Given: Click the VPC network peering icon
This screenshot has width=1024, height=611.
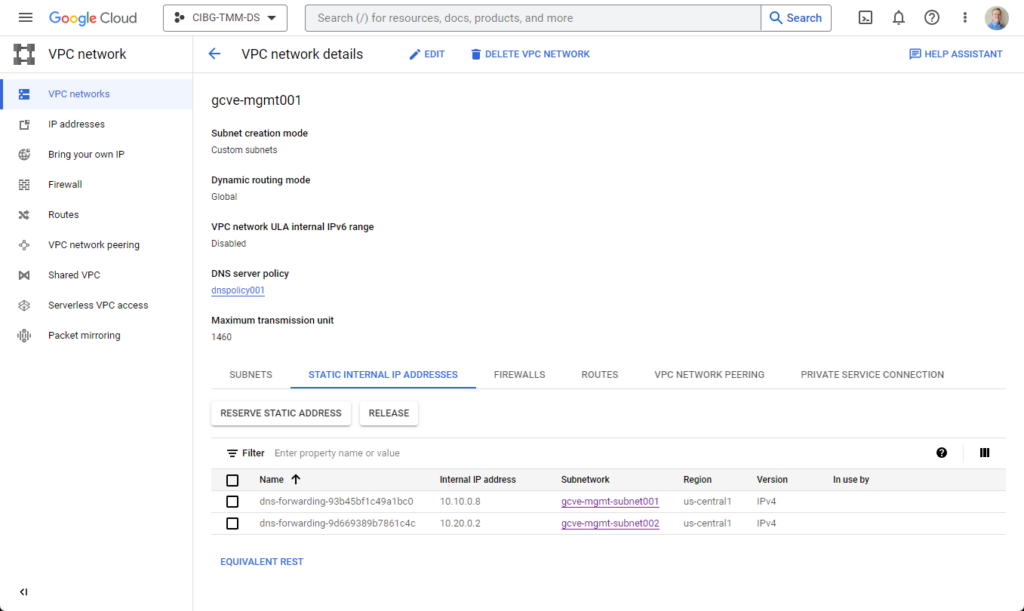Looking at the screenshot, I should (x=24, y=245).
